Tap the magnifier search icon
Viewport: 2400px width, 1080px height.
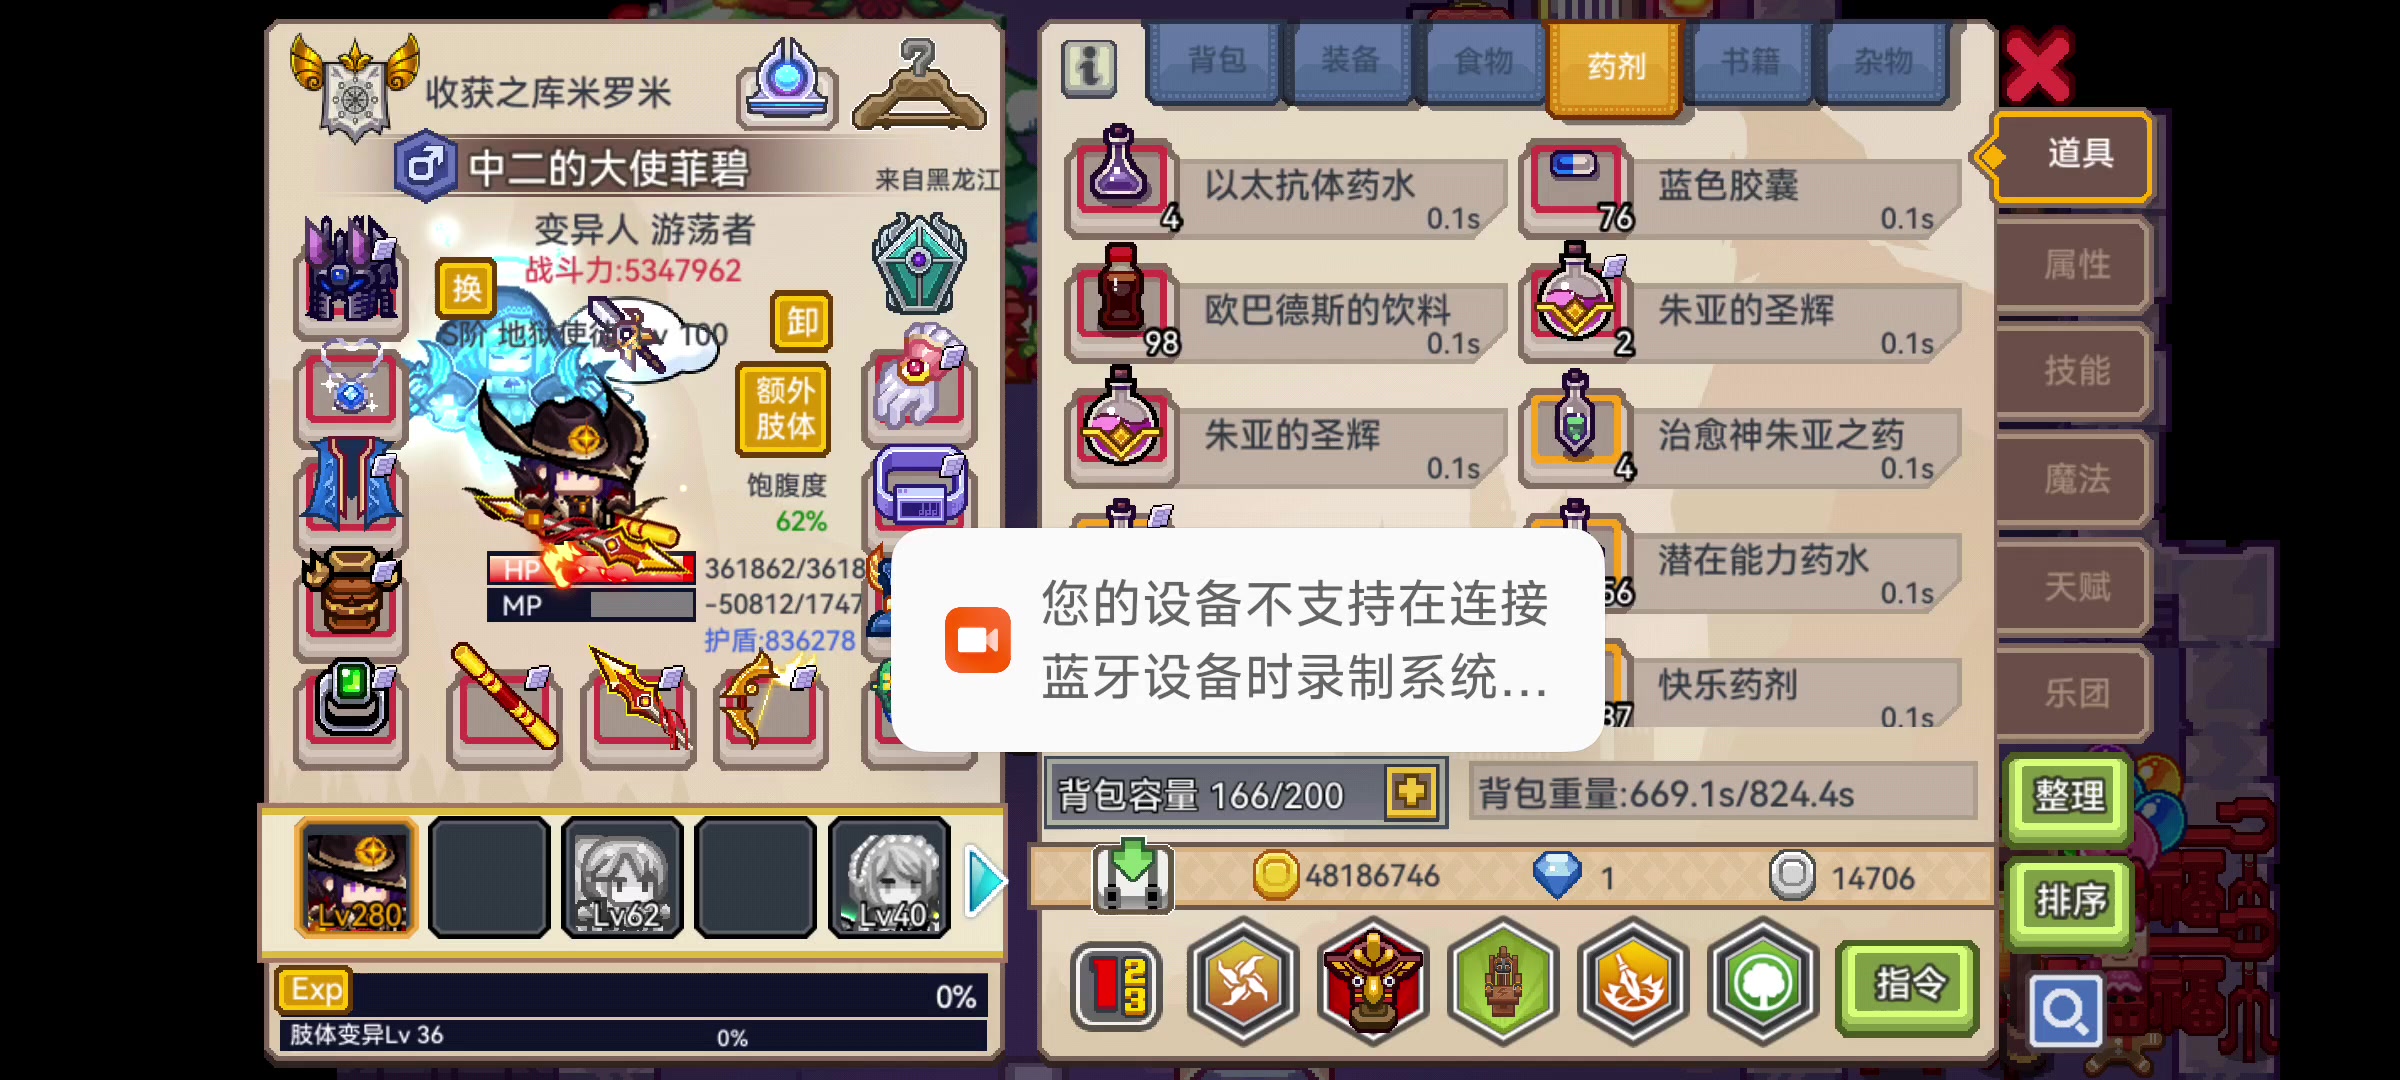(2065, 1011)
